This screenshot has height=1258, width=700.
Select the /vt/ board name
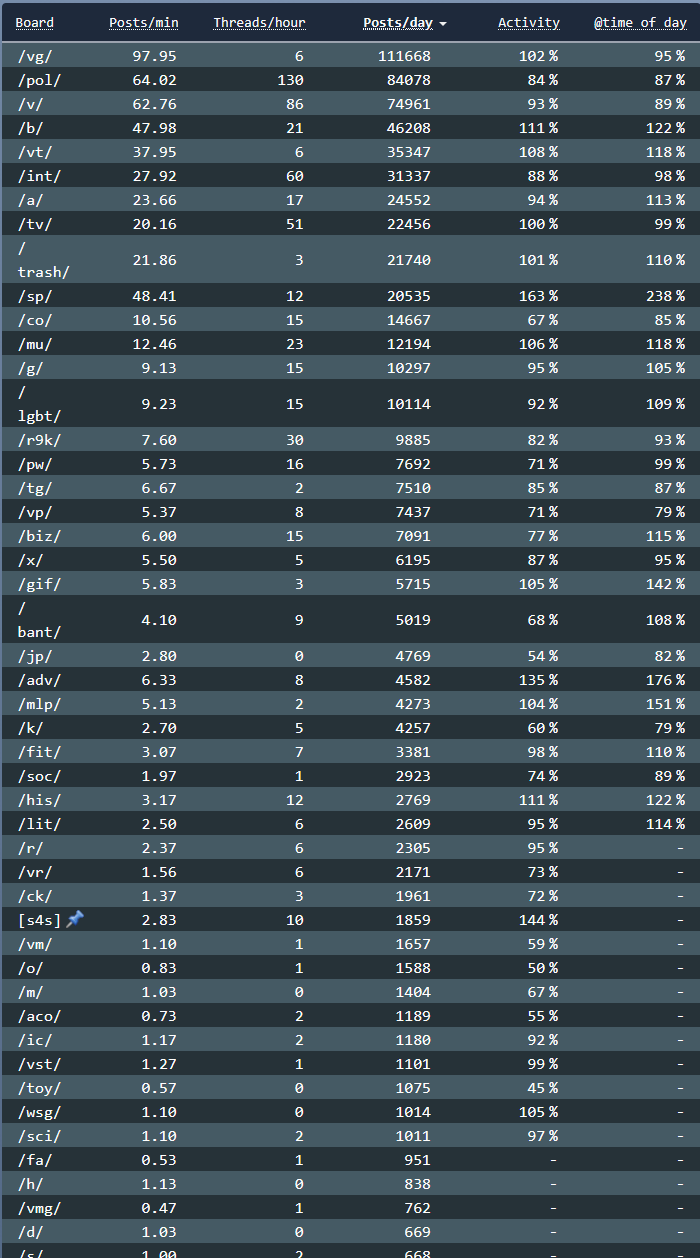point(35,152)
